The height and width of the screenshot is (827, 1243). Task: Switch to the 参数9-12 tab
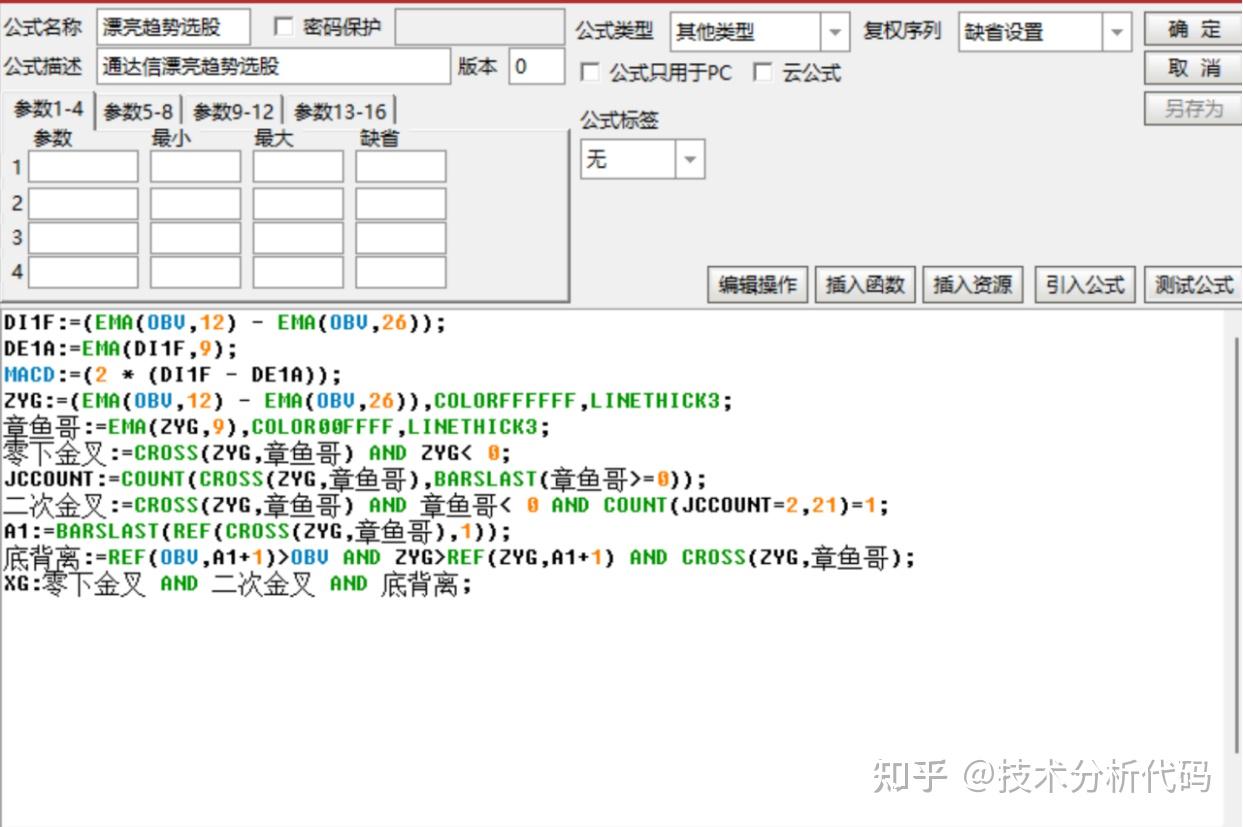coord(233,112)
